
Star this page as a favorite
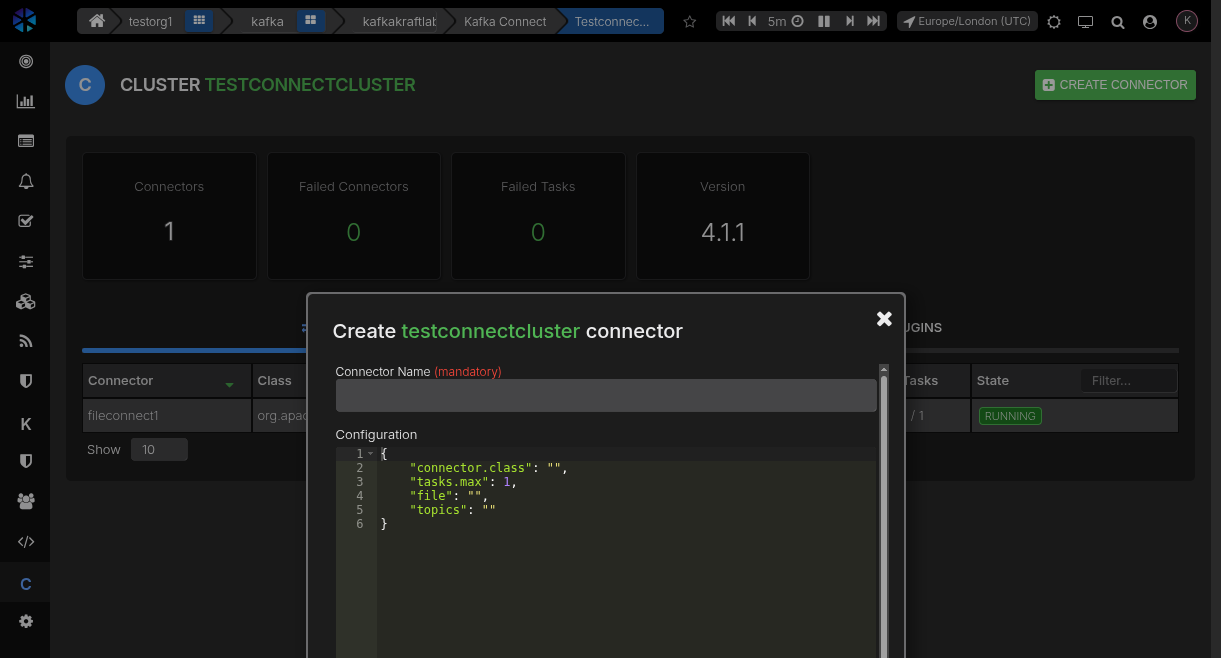pos(689,21)
